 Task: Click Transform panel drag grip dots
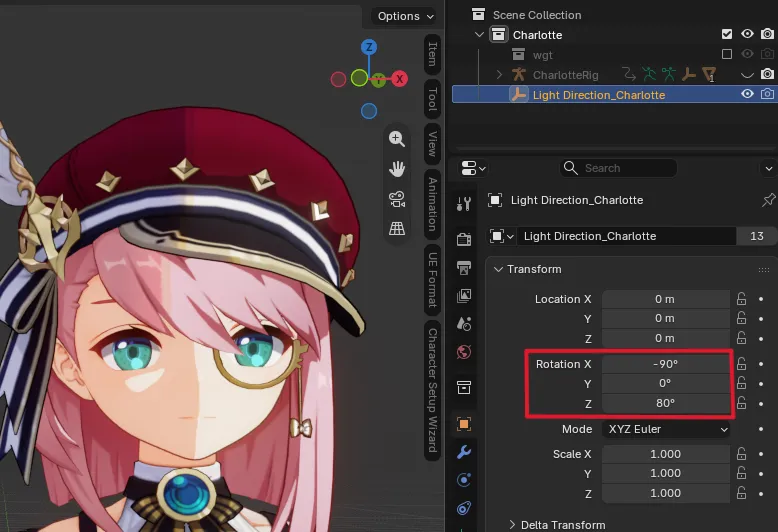(764, 269)
